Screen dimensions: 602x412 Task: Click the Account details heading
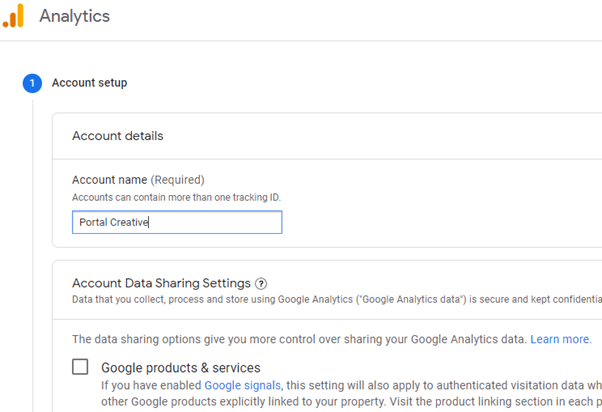(x=118, y=136)
